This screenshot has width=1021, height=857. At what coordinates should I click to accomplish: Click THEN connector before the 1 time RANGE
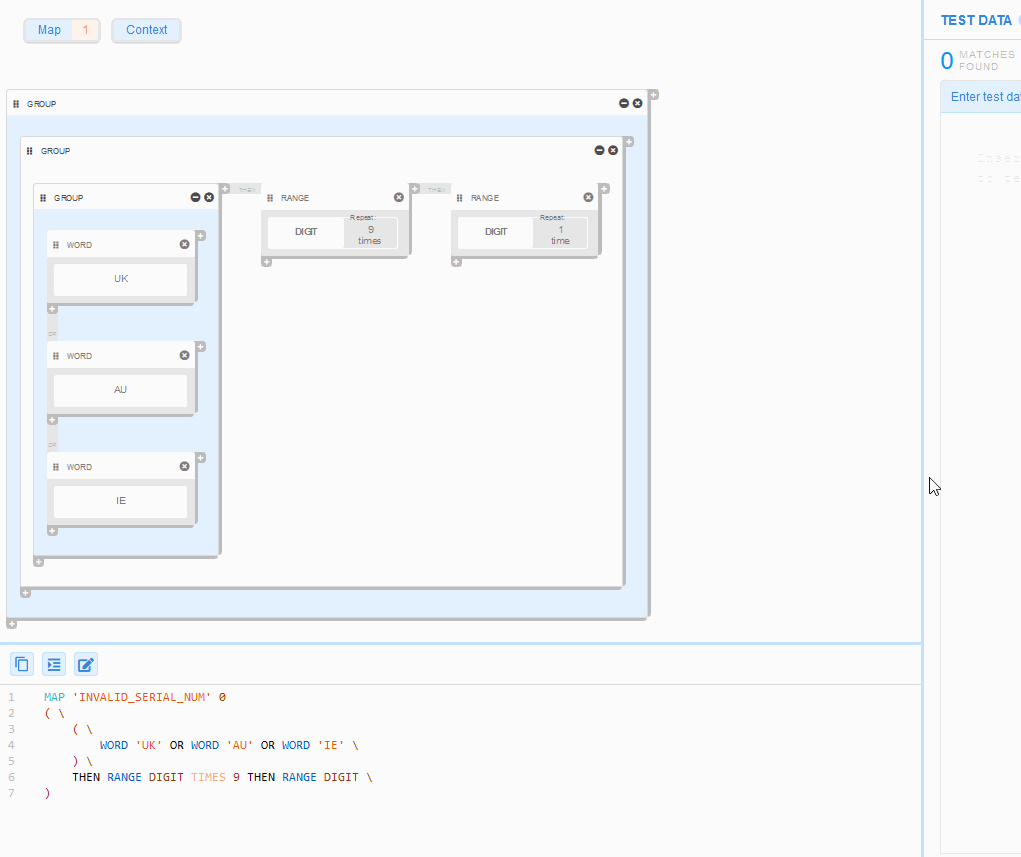tap(436, 190)
